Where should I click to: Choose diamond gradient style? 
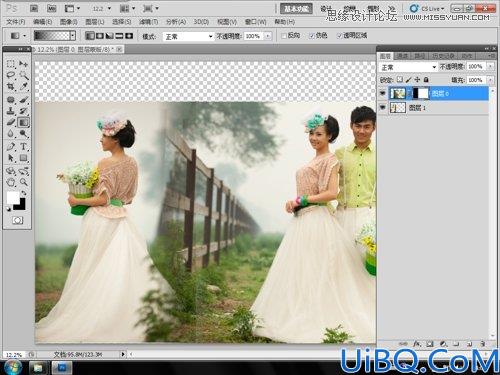tap(129, 36)
